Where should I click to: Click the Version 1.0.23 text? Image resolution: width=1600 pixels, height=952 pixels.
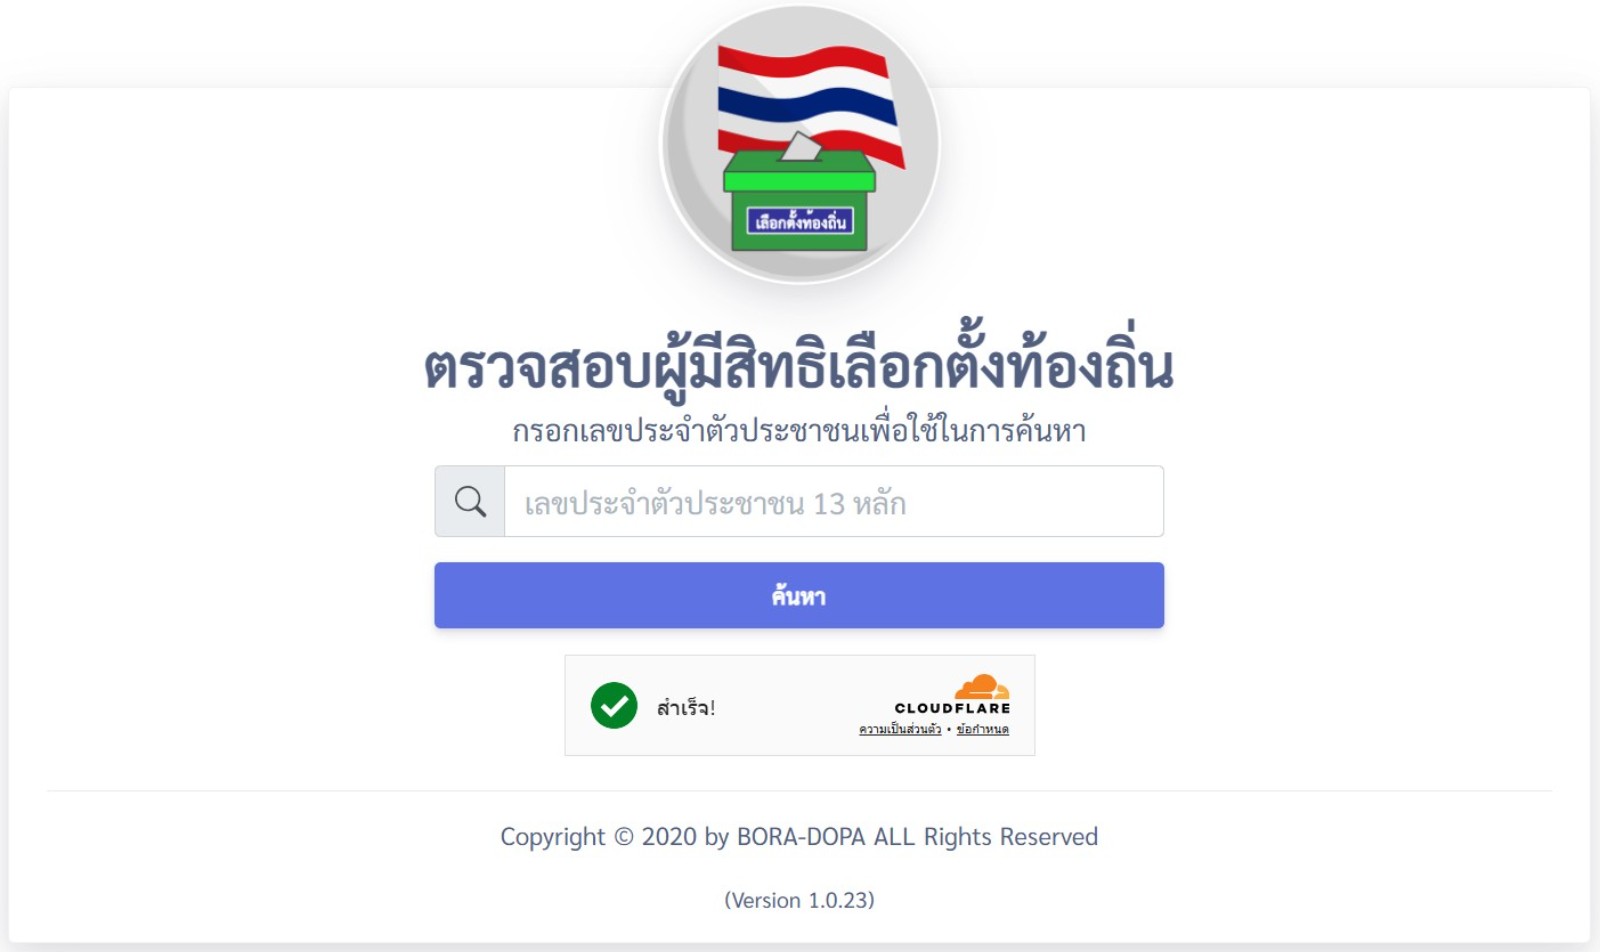(x=799, y=900)
